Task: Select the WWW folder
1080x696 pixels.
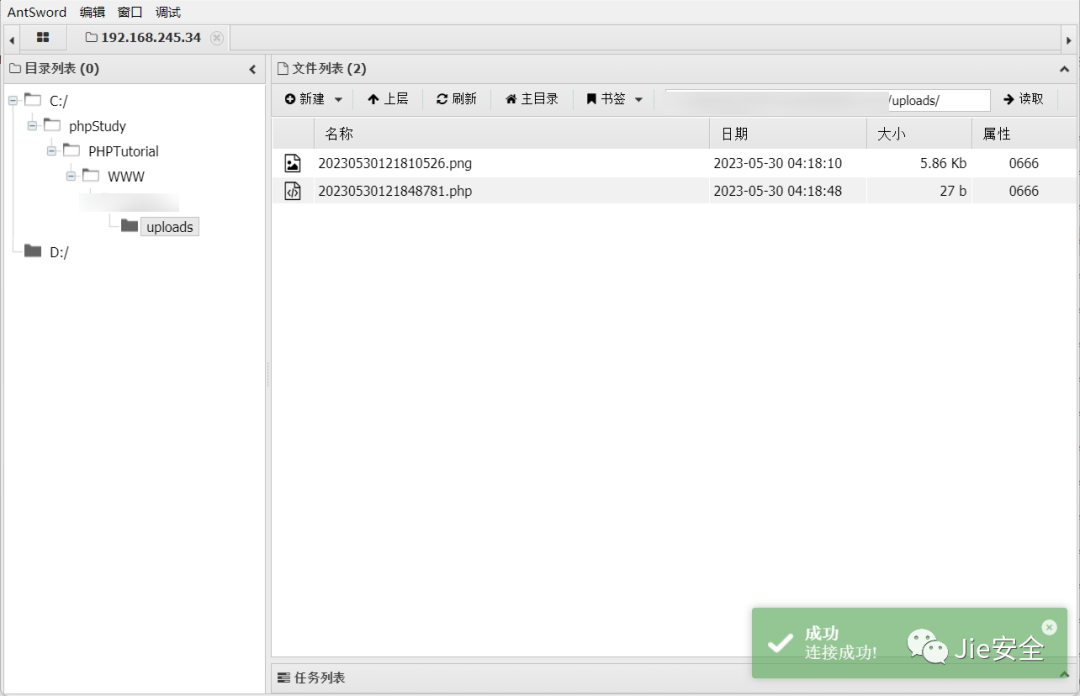Action: point(126,176)
